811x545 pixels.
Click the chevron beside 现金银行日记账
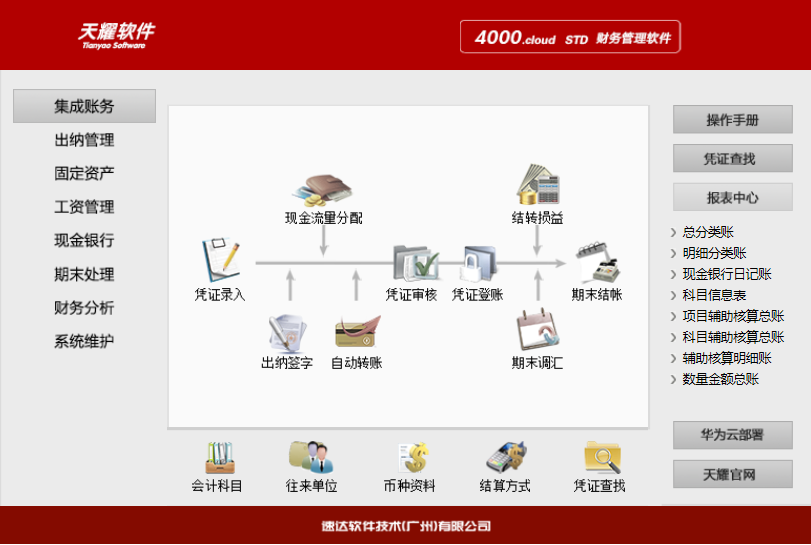pyautogui.click(x=673, y=275)
